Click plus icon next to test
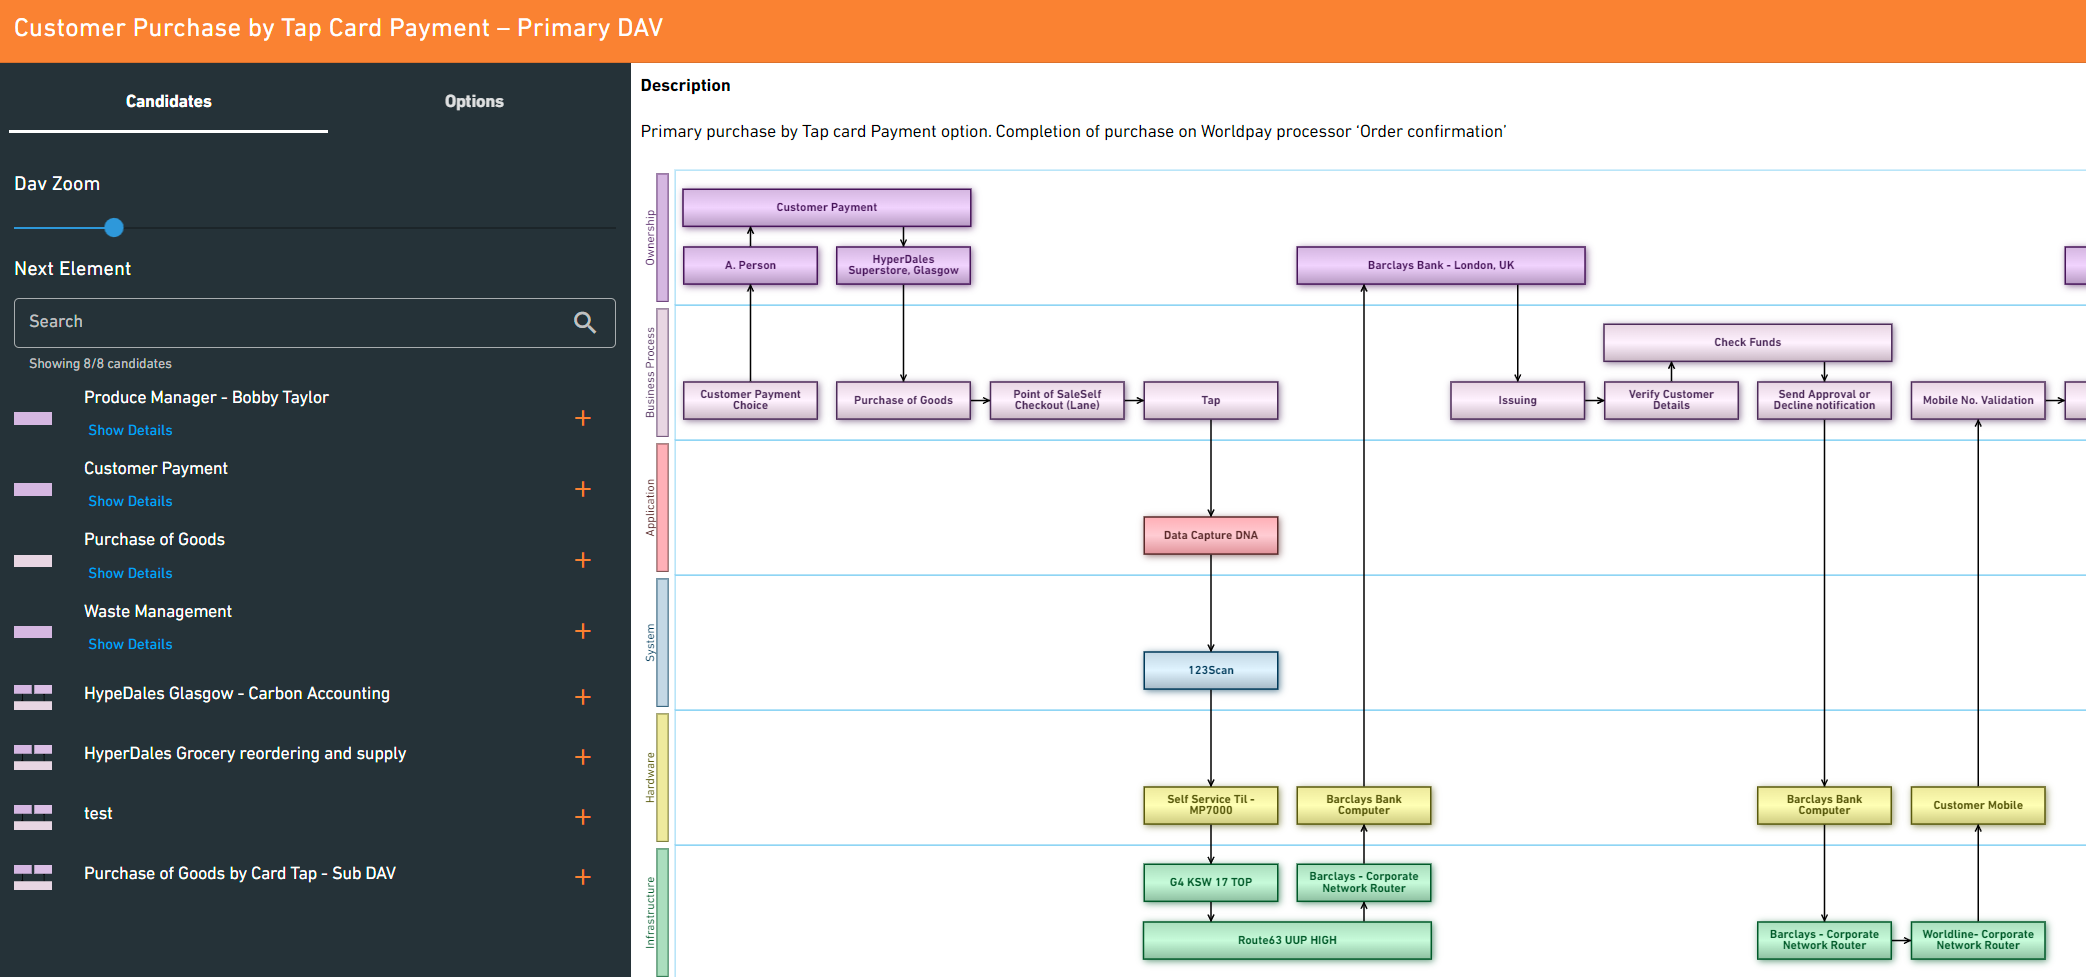Image resolution: width=2086 pixels, height=977 pixels. [583, 817]
